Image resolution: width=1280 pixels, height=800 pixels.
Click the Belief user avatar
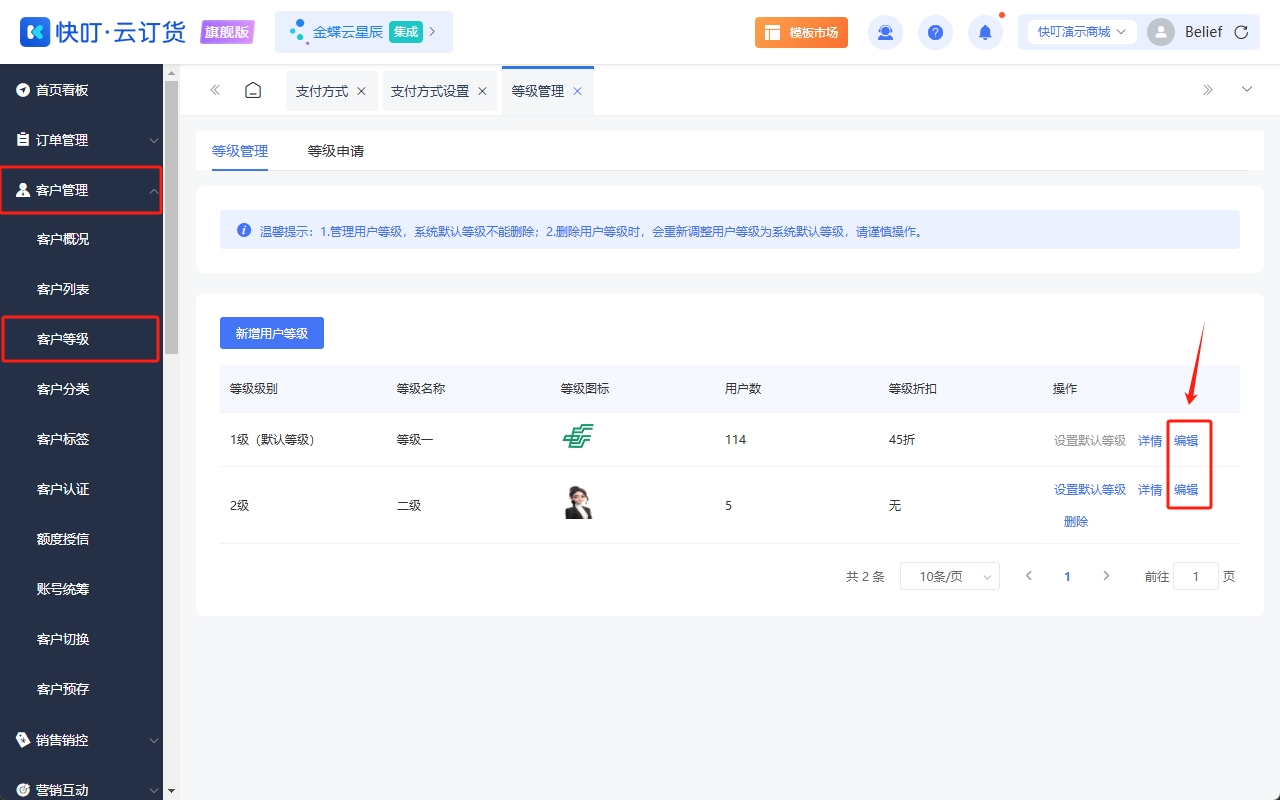click(x=1161, y=32)
